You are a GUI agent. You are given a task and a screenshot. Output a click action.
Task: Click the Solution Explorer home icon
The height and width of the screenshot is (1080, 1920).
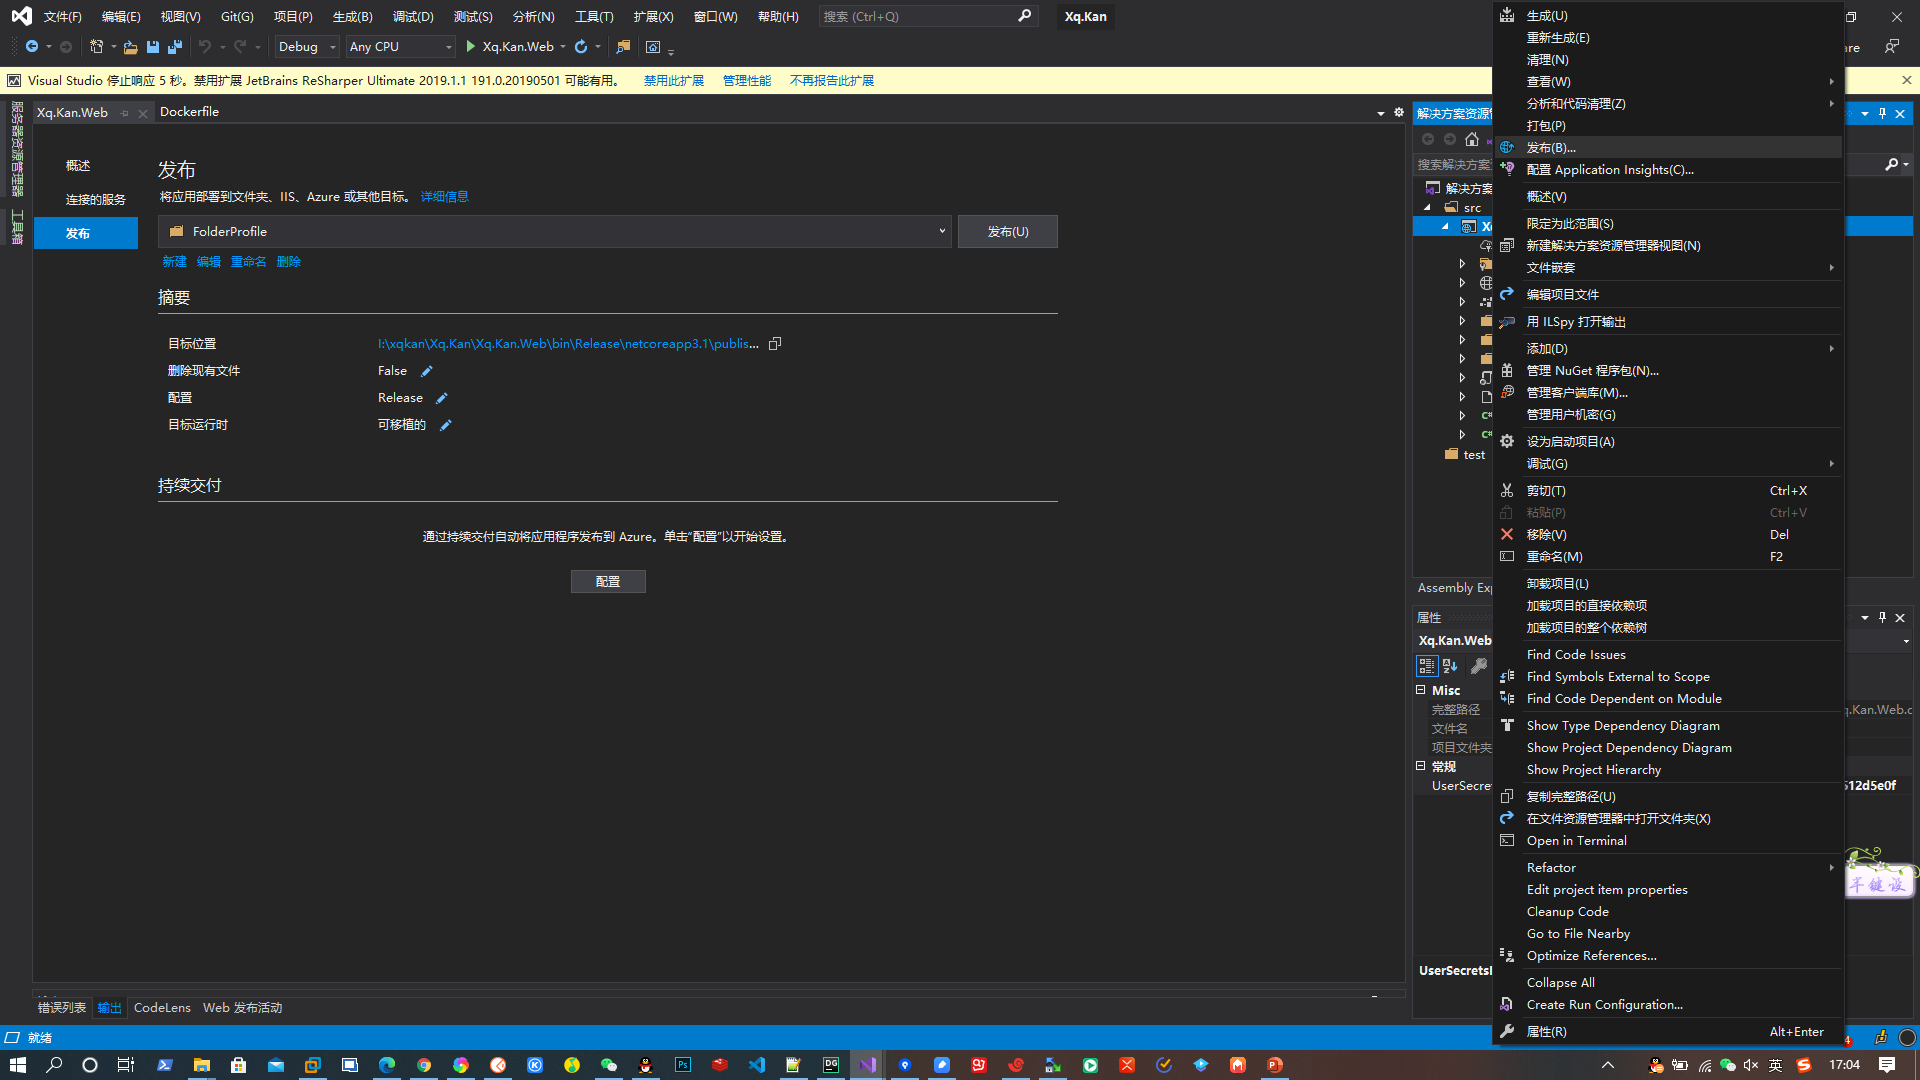tap(1471, 140)
